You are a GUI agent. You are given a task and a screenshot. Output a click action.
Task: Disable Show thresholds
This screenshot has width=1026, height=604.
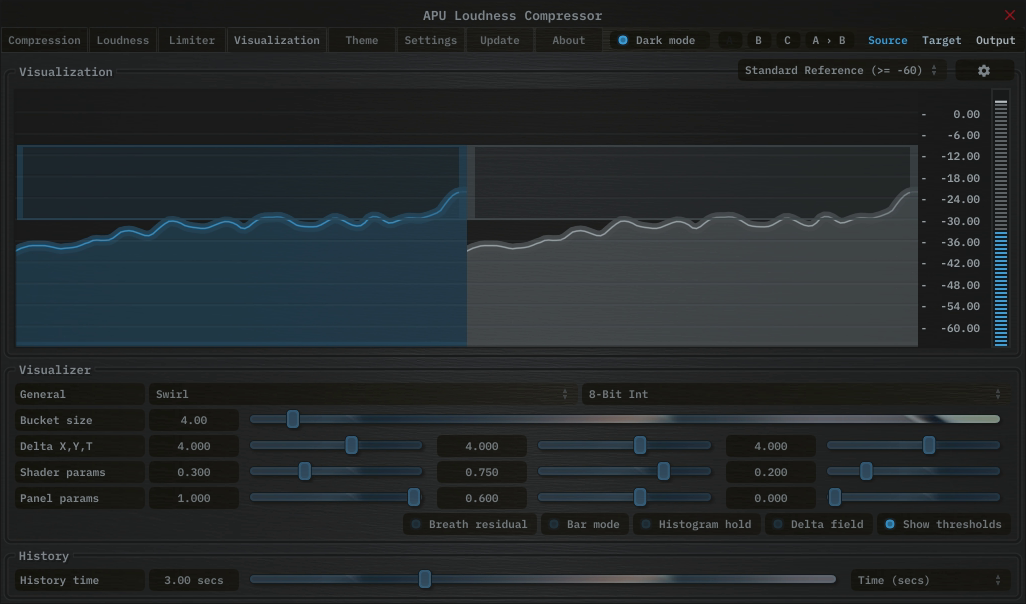click(x=943, y=524)
